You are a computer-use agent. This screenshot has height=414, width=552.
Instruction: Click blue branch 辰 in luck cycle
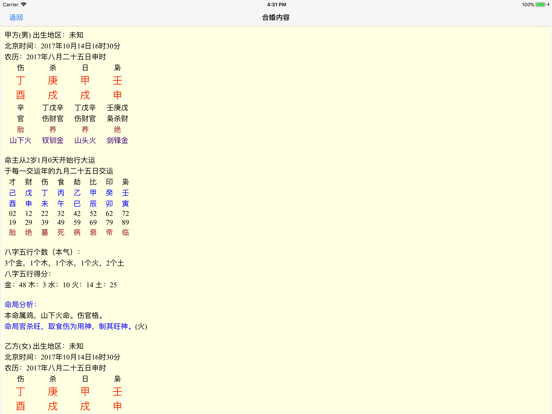tap(93, 203)
